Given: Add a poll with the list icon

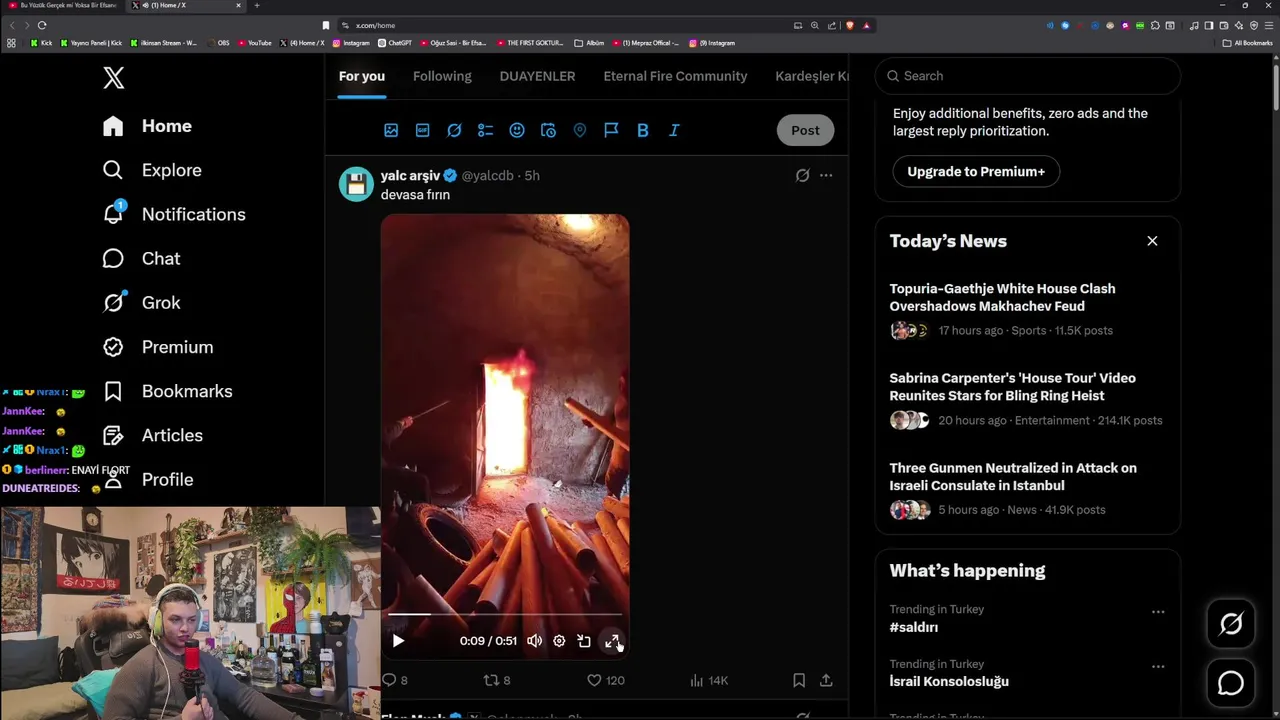Looking at the screenshot, I should pyautogui.click(x=485, y=130).
